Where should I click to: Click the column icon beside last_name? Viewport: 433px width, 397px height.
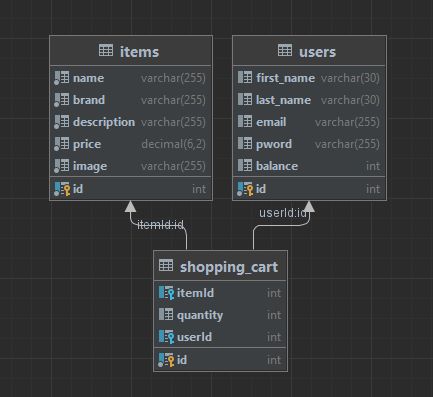click(245, 100)
